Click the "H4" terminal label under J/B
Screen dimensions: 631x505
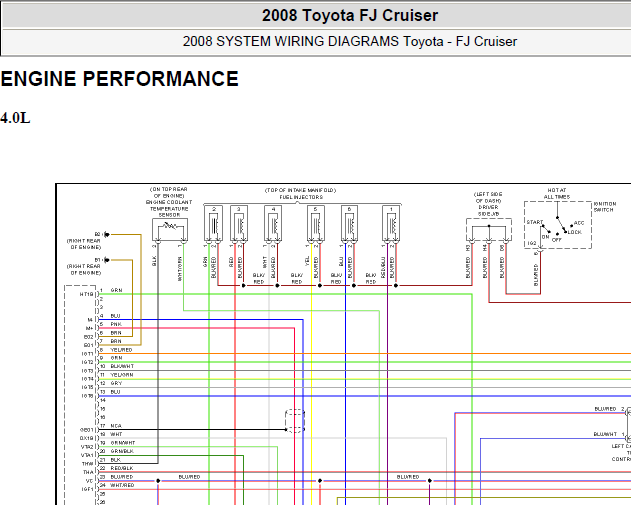(485, 248)
